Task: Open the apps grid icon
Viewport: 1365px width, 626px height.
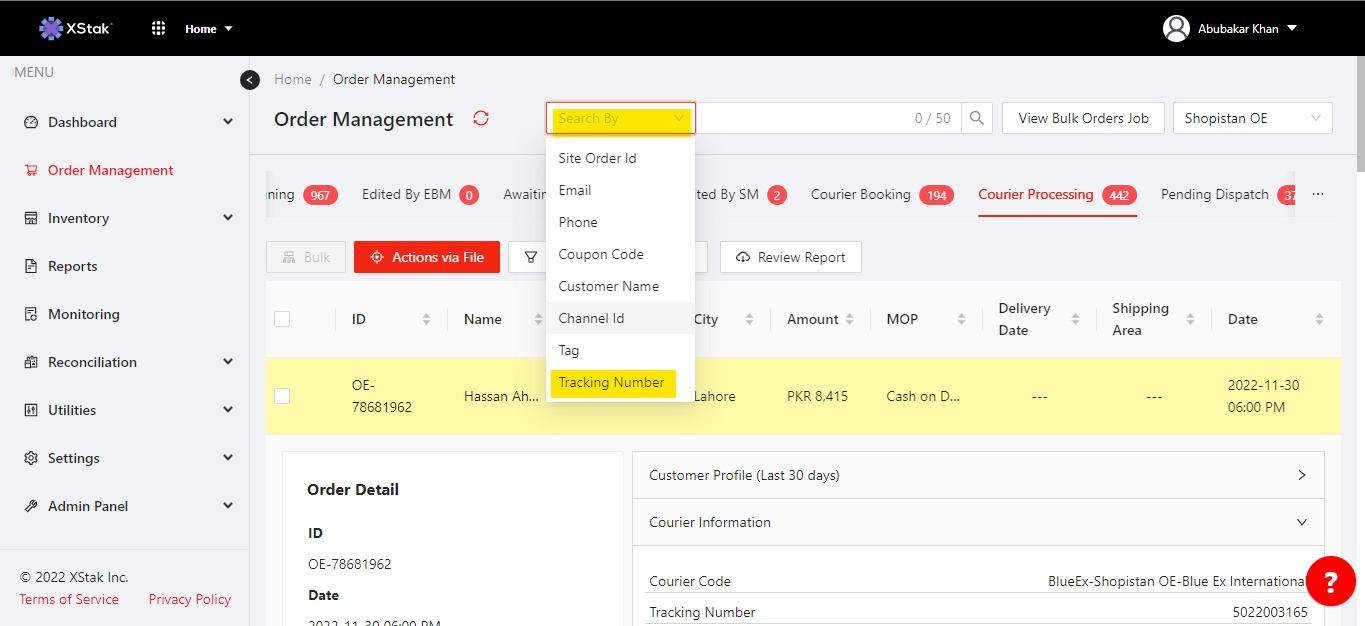Action: click(158, 28)
